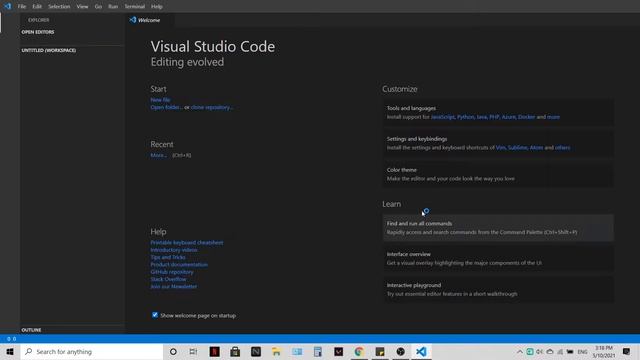Open the File menu

(22, 7)
